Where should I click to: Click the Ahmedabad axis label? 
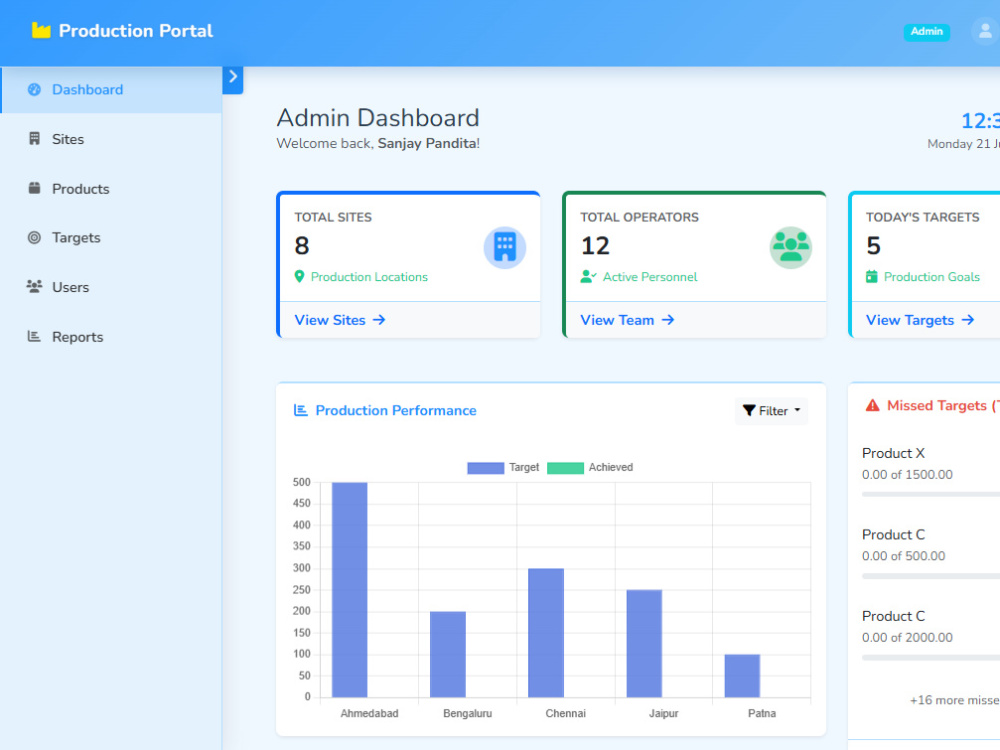[x=369, y=714]
